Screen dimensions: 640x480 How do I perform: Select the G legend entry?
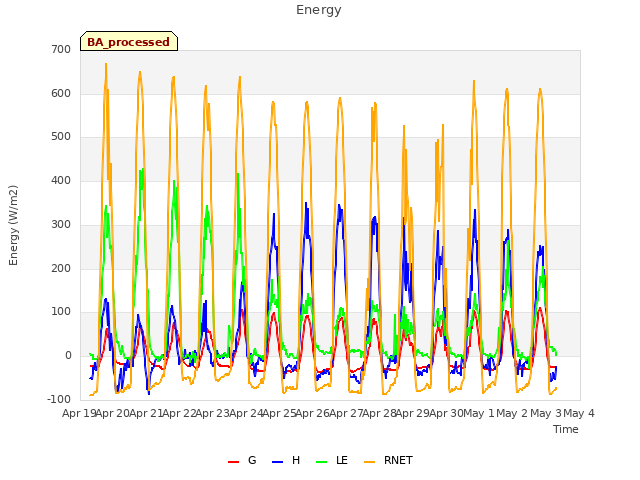[242, 460]
